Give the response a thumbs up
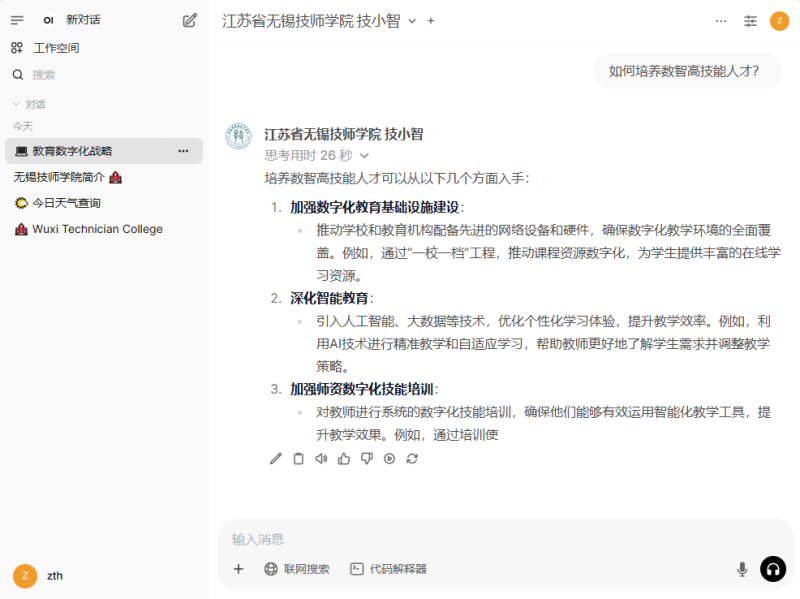The image size is (800, 599). click(x=344, y=459)
